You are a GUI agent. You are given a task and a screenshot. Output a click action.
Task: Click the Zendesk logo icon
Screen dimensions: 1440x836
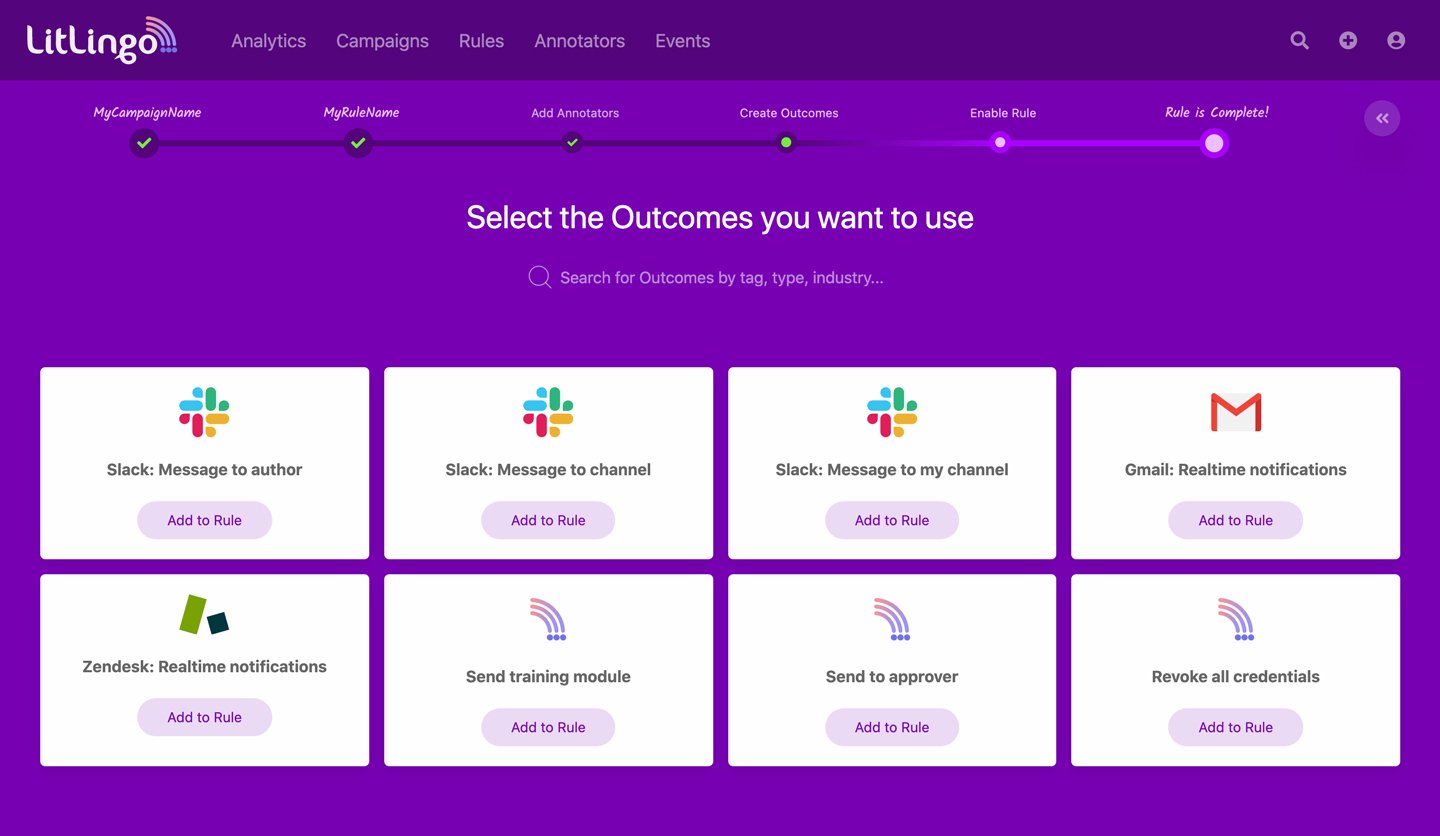point(204,614)
